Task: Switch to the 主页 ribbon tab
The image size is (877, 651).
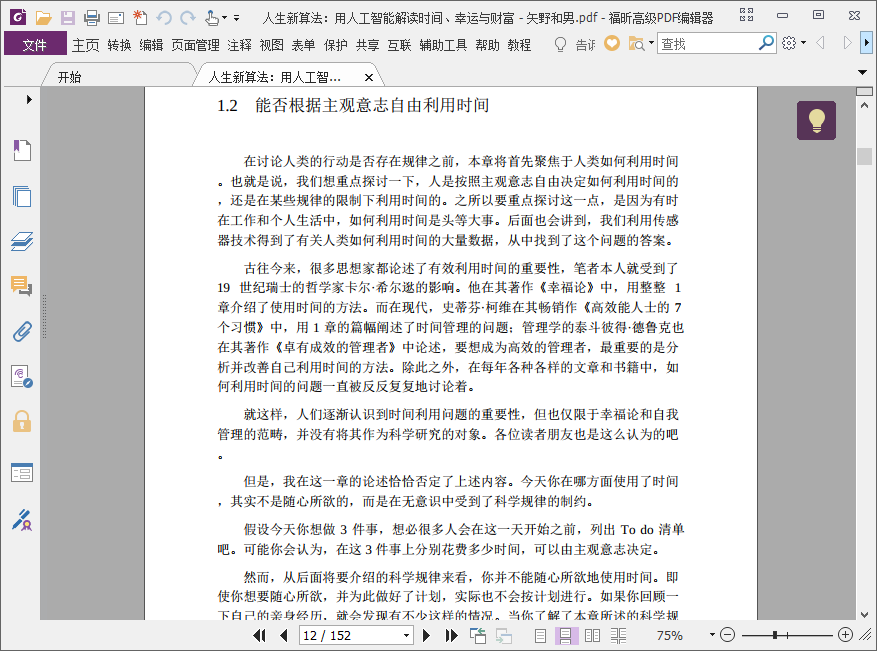Action: point(86,45)
